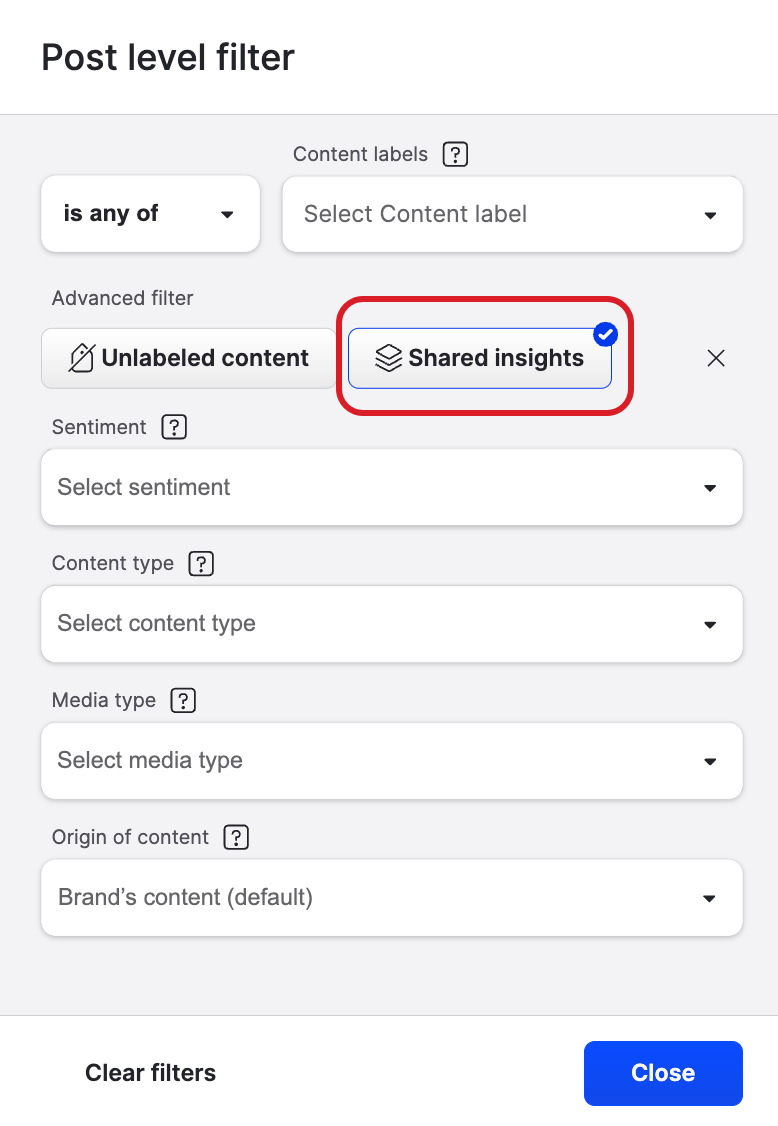Open the Content type help tooltip
The height and width of the screenshot is (1126, 778).
point(201,563)
